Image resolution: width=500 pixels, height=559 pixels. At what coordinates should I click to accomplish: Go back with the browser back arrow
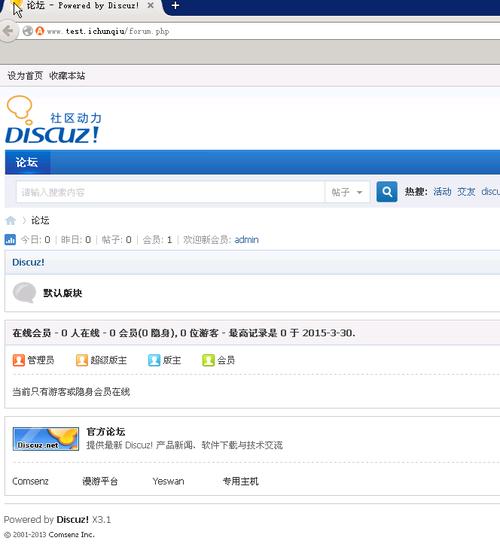(8, 31)
